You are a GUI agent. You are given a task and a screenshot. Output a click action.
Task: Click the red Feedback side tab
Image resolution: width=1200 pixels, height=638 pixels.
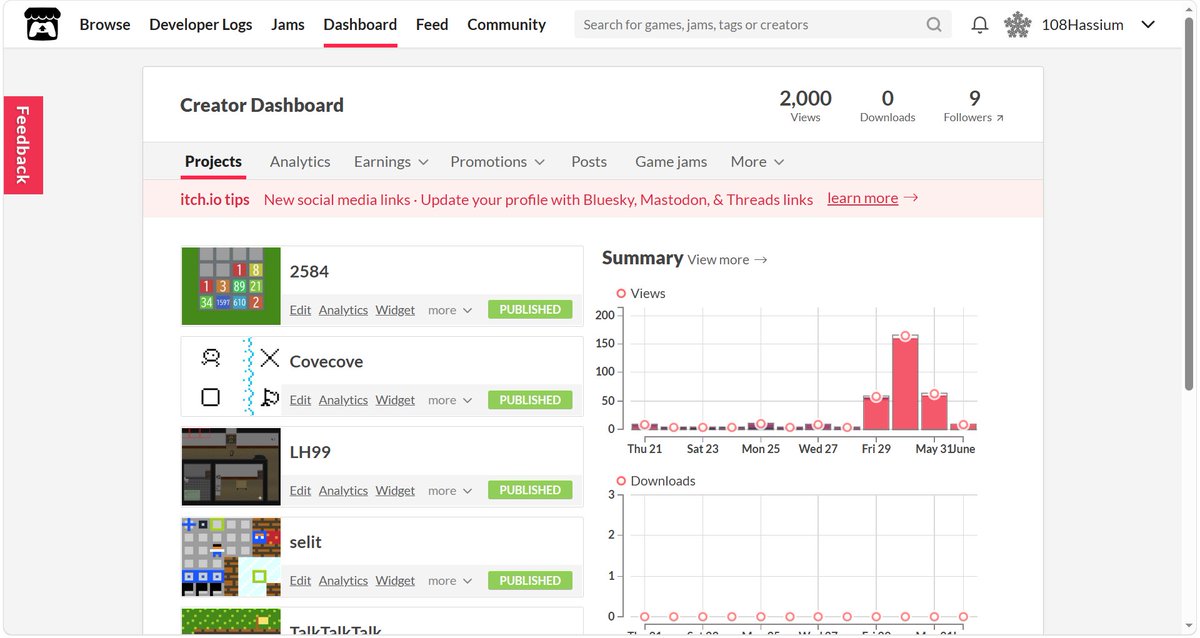pos(23,145)
